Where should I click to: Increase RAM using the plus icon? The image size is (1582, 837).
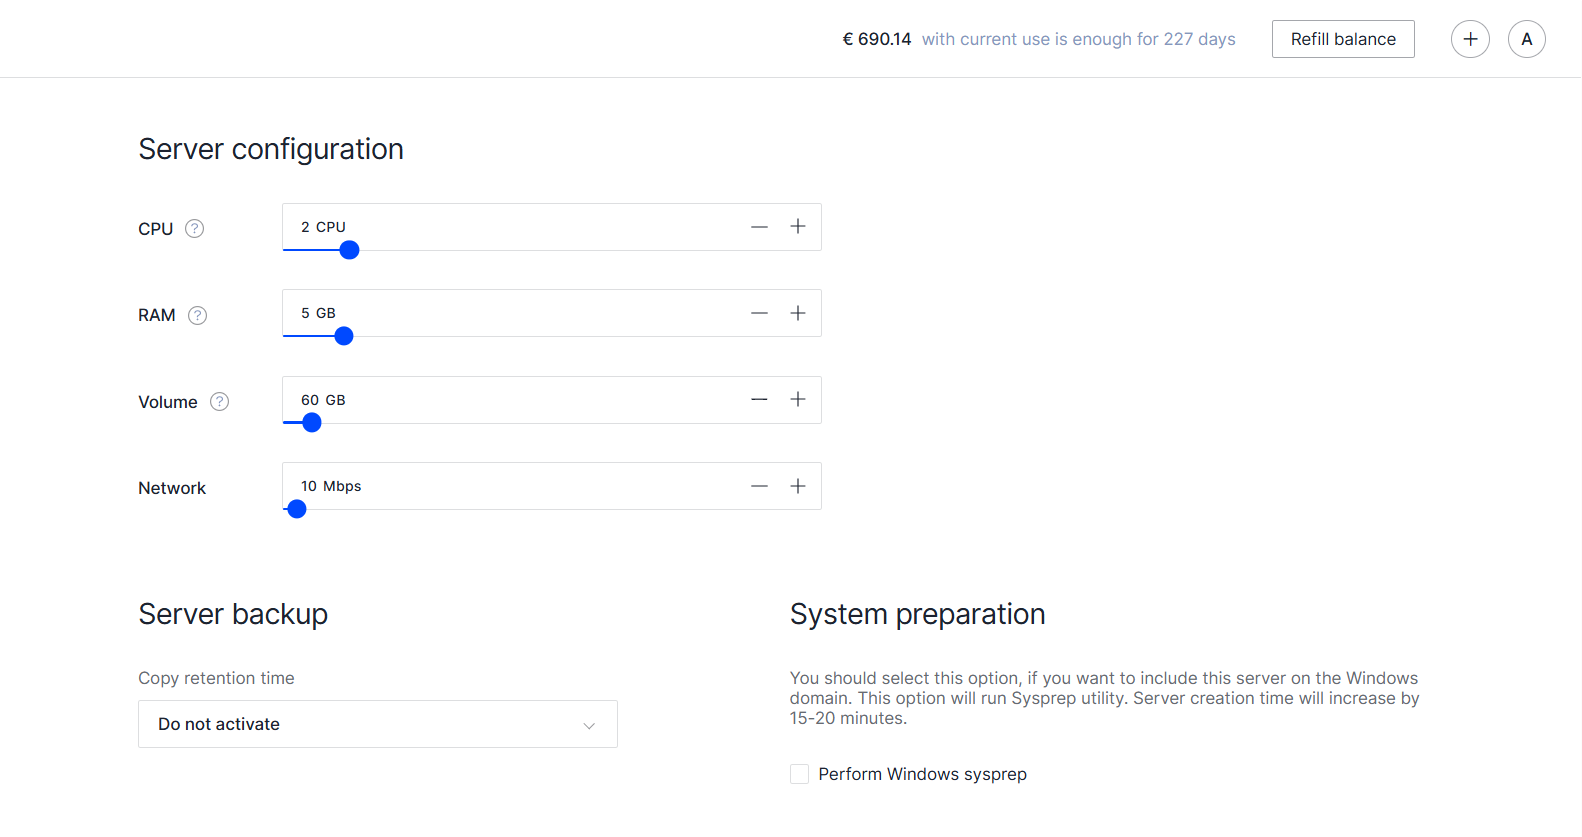click(x=798, y=313)
